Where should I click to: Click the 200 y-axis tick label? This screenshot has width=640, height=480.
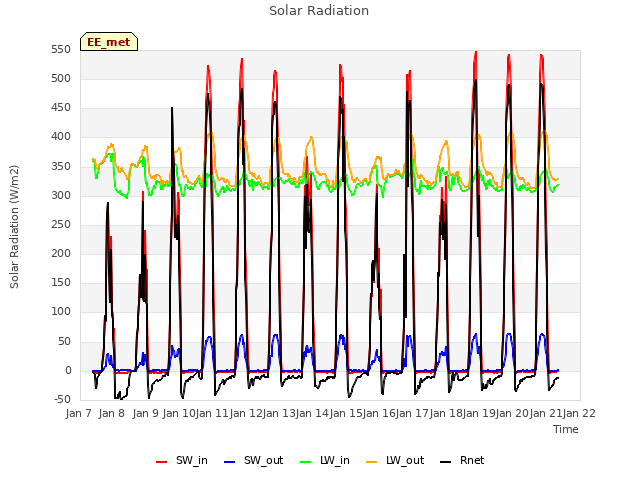pyautogui.click(x=61, y=254)
